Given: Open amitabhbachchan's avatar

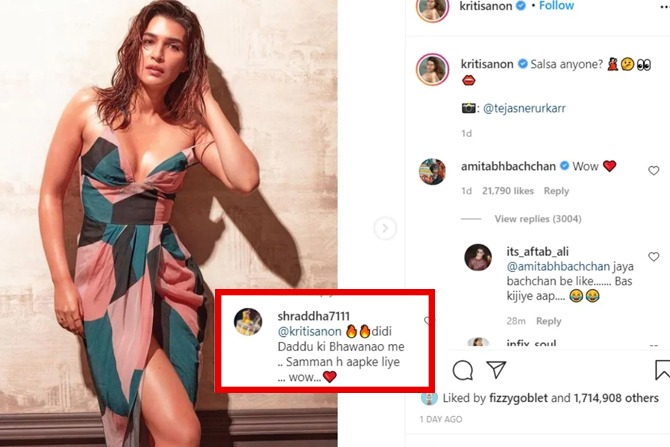Looking at the screenshot, I should [432, 171].
